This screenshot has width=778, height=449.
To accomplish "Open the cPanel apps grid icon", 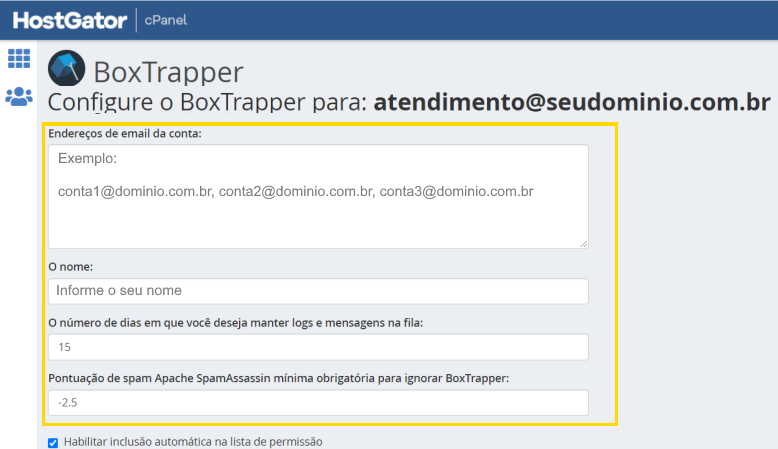I will coord(19,59).
